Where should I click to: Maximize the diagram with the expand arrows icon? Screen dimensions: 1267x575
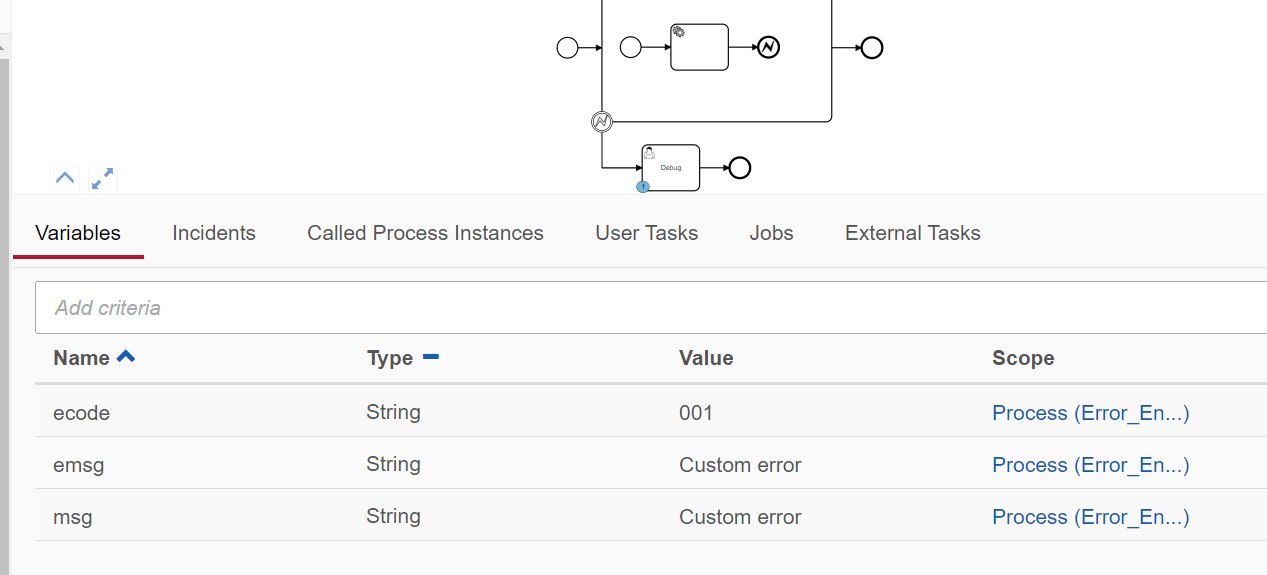pyautogui.click(x=102, y=179)
